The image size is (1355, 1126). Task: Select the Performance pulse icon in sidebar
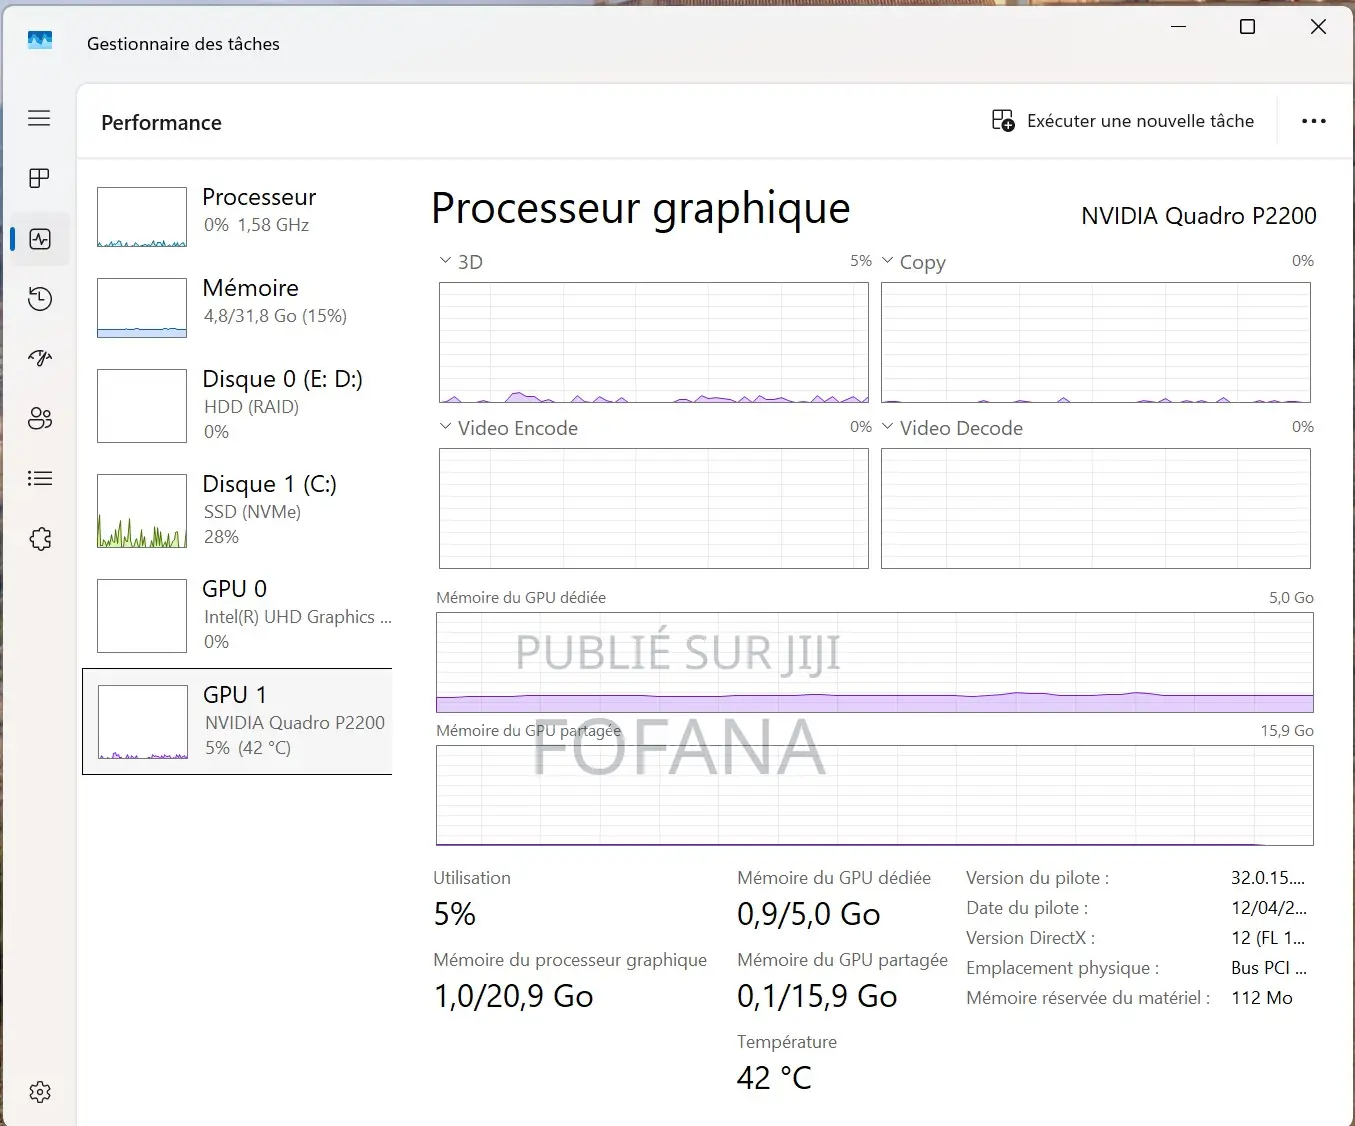click(39, 239)
